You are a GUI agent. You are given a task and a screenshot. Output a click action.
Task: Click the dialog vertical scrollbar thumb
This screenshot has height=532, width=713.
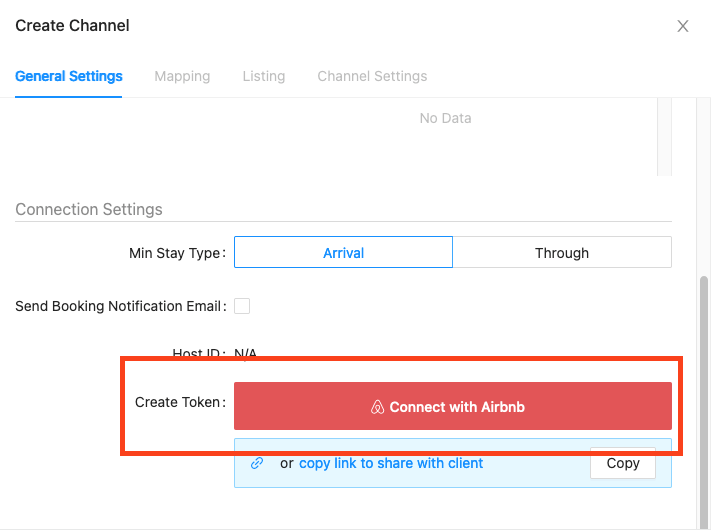(703, 402)
